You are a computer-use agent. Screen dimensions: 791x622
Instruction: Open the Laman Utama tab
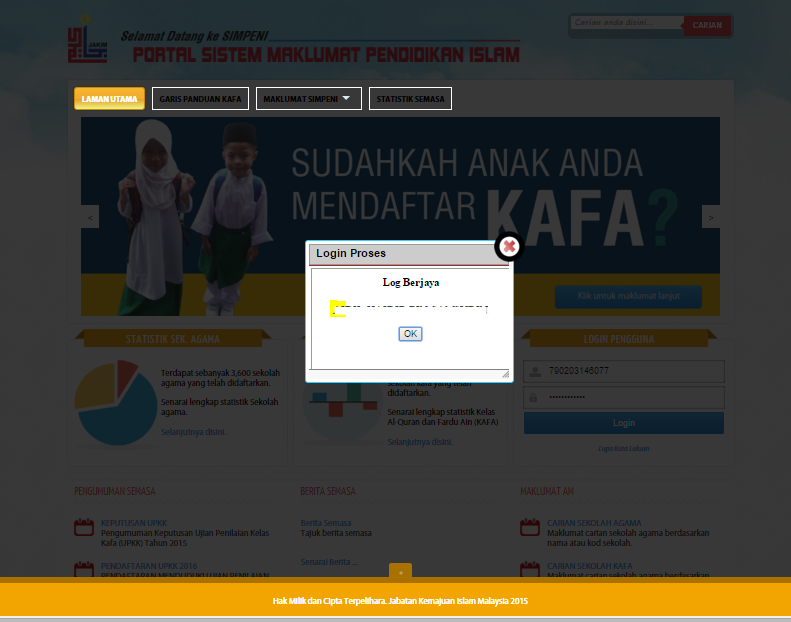[109, 99]
